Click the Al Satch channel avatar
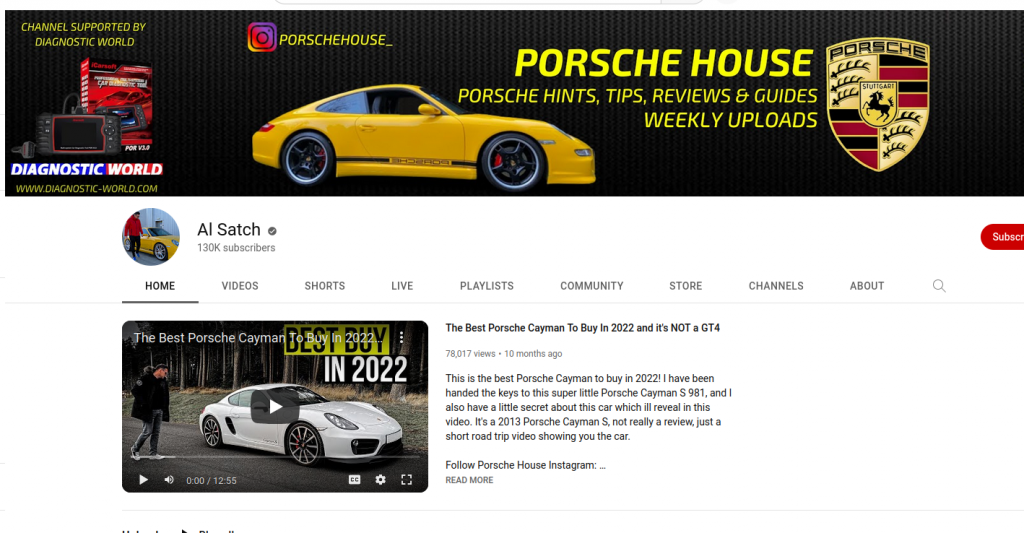Screen dimensions: 1024x533 pos(151,237)
